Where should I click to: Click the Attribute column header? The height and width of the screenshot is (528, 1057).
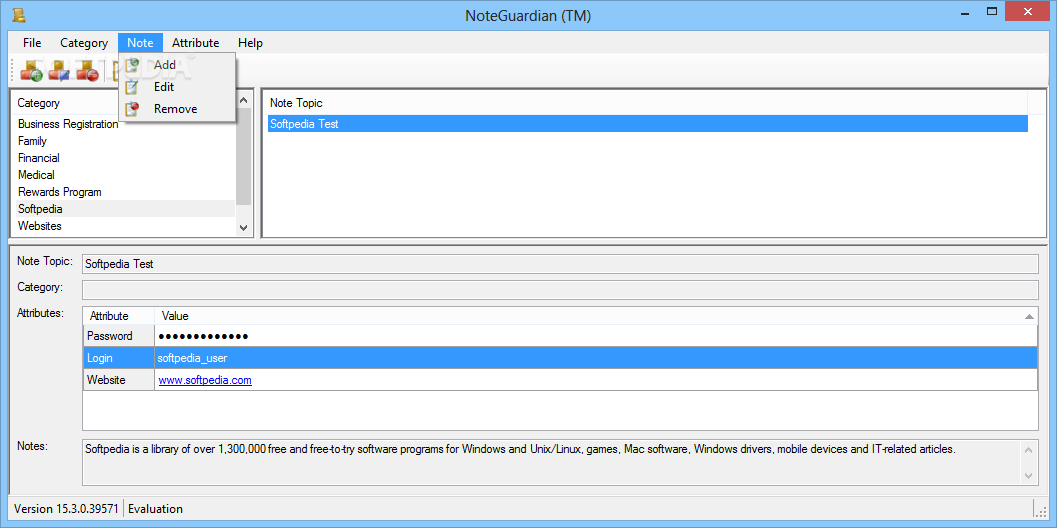pos(119,316)
